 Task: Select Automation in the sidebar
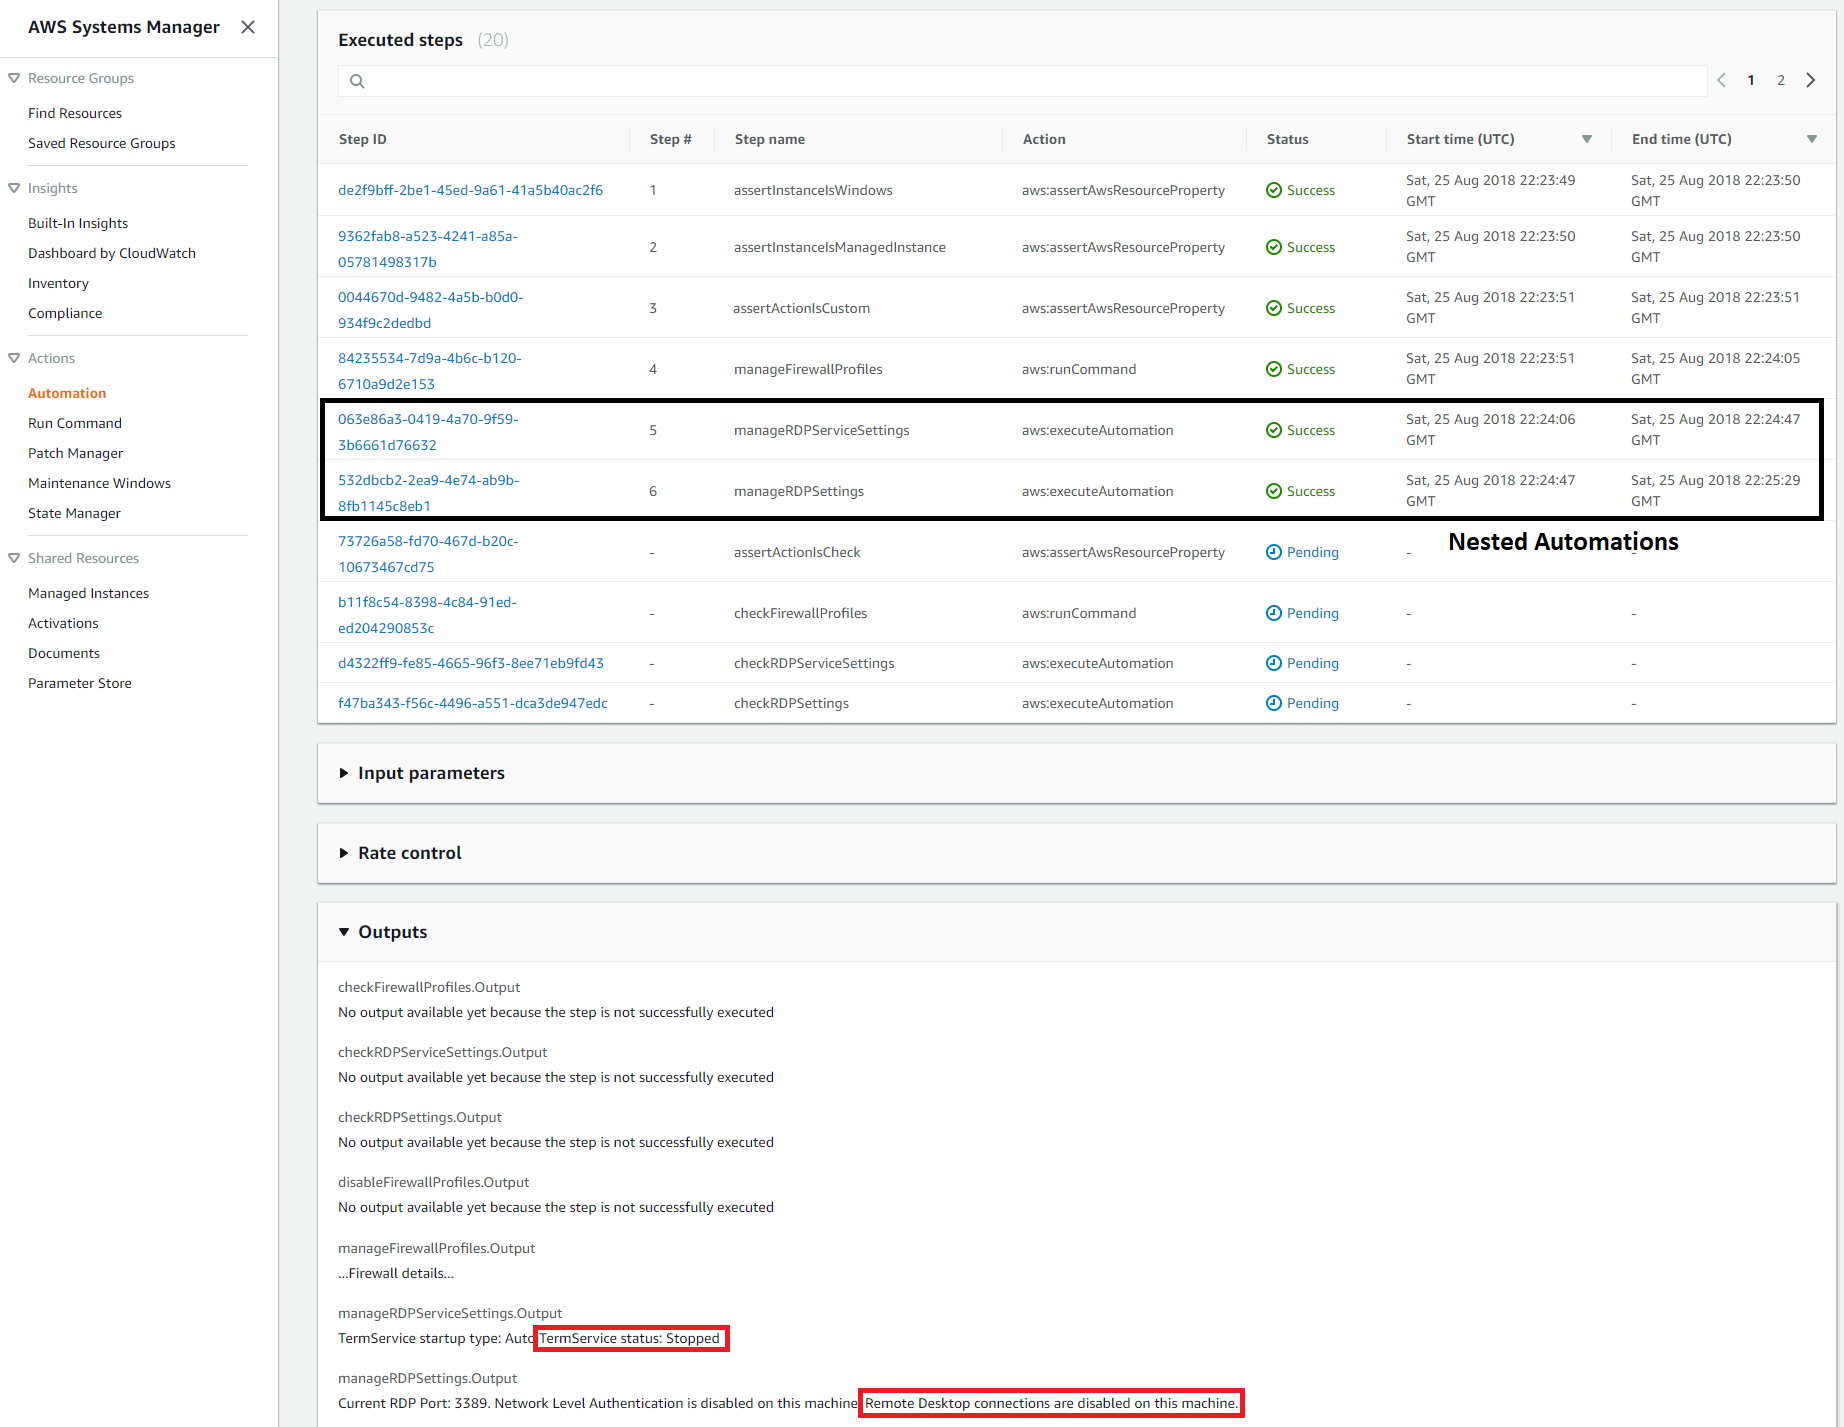(67, 393)
